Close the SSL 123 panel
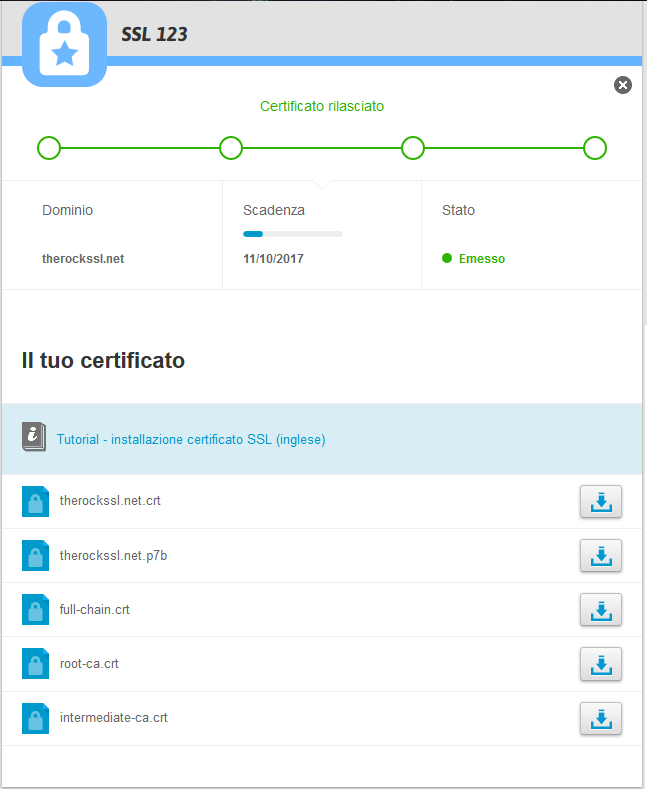 (x=622, y=85)
